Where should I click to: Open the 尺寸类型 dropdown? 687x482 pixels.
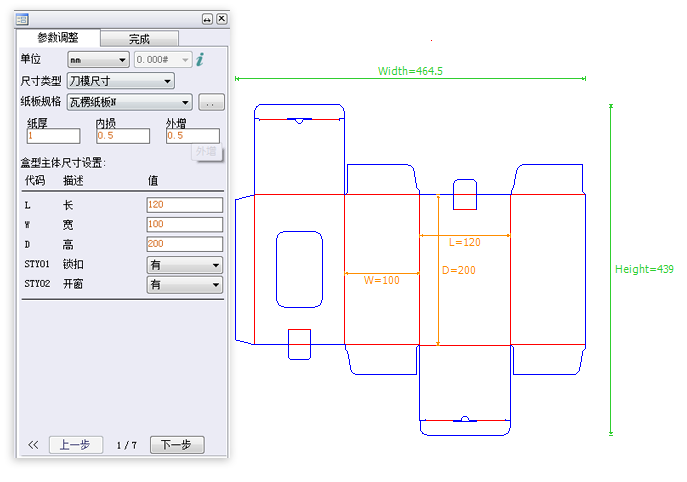(121, 81)
